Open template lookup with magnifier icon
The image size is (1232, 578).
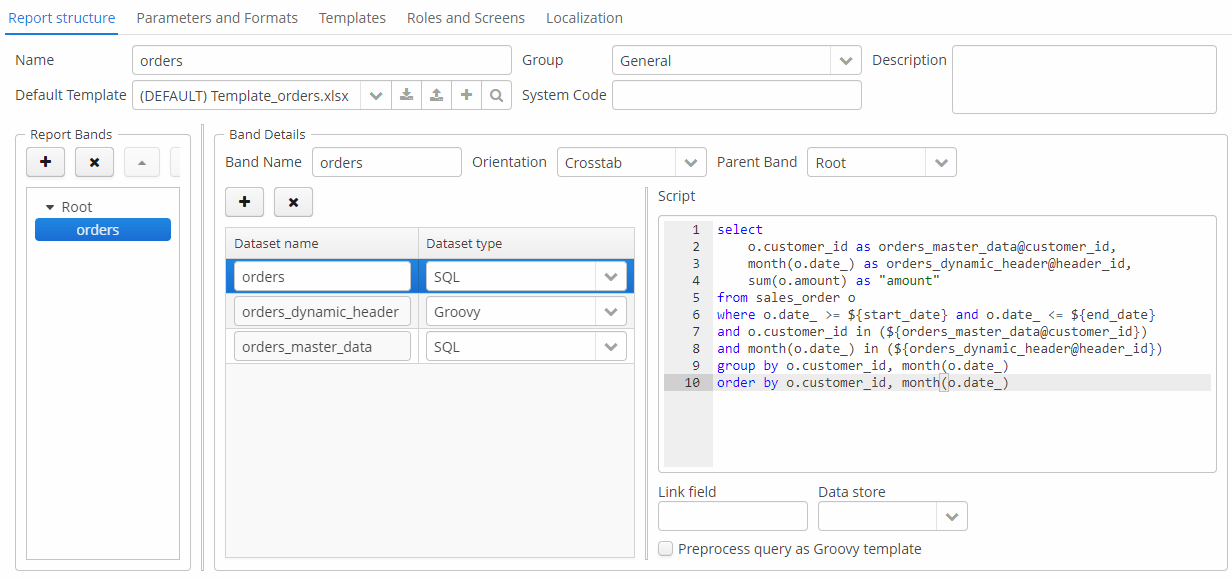coord(496,95)
